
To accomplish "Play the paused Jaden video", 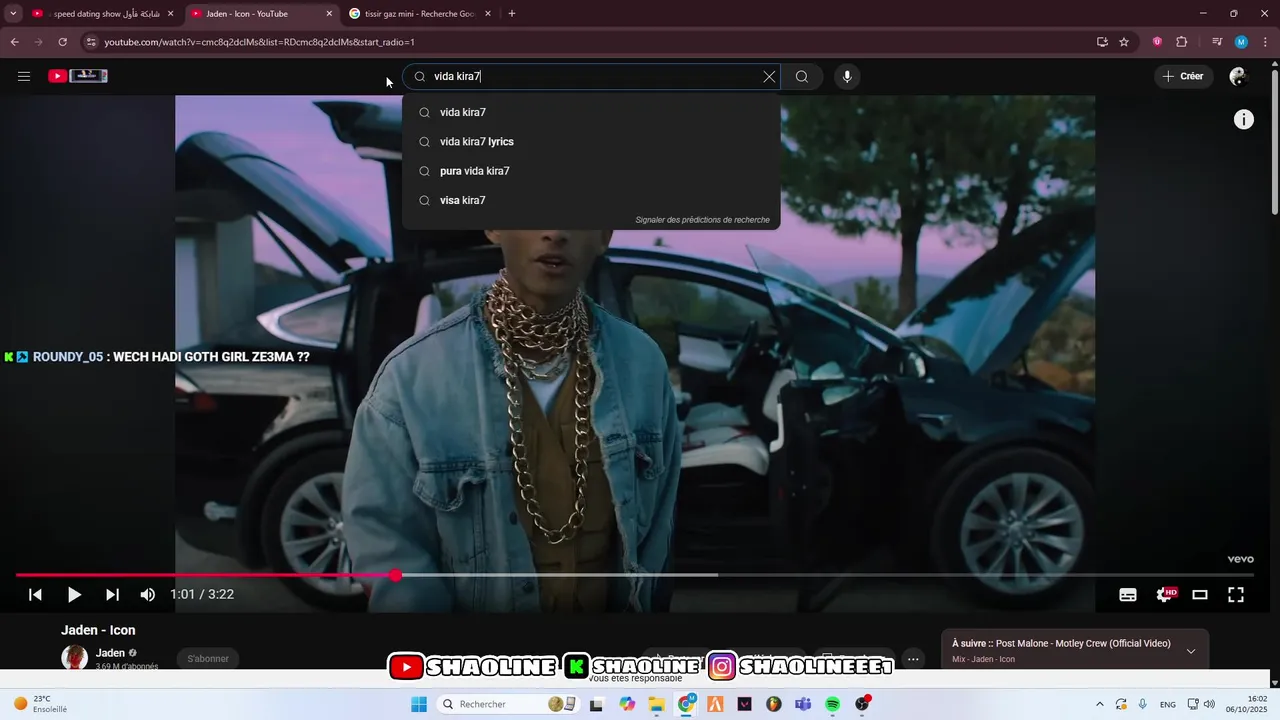I will coord(74,594).
